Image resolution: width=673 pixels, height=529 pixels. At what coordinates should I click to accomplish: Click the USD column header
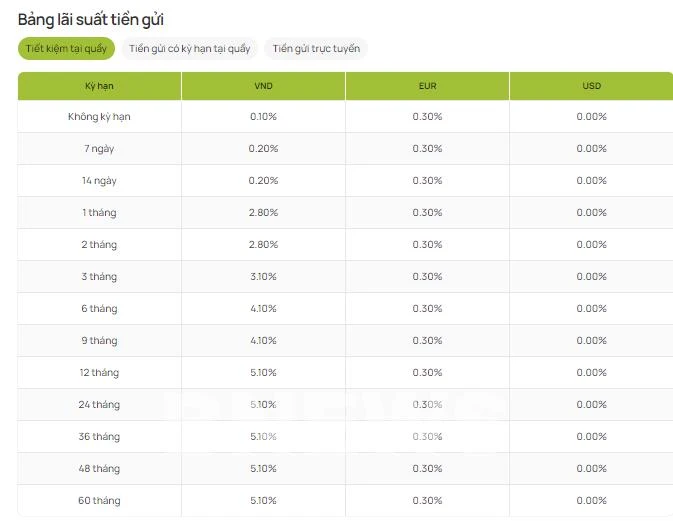coord(591,86)
